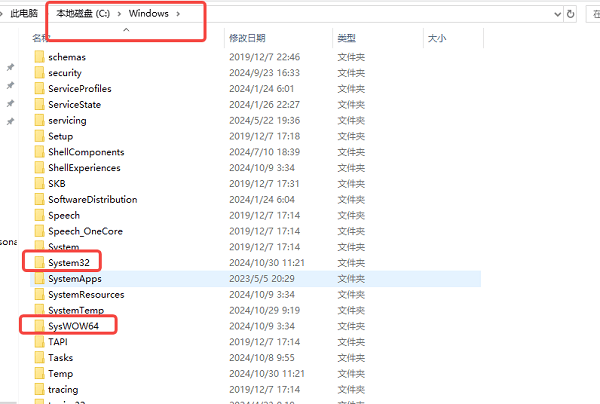The height and width of the screenshot is (404, 600).
Task: Click the Windows breadcrumb segment
Action: click(x=148, y=14)
